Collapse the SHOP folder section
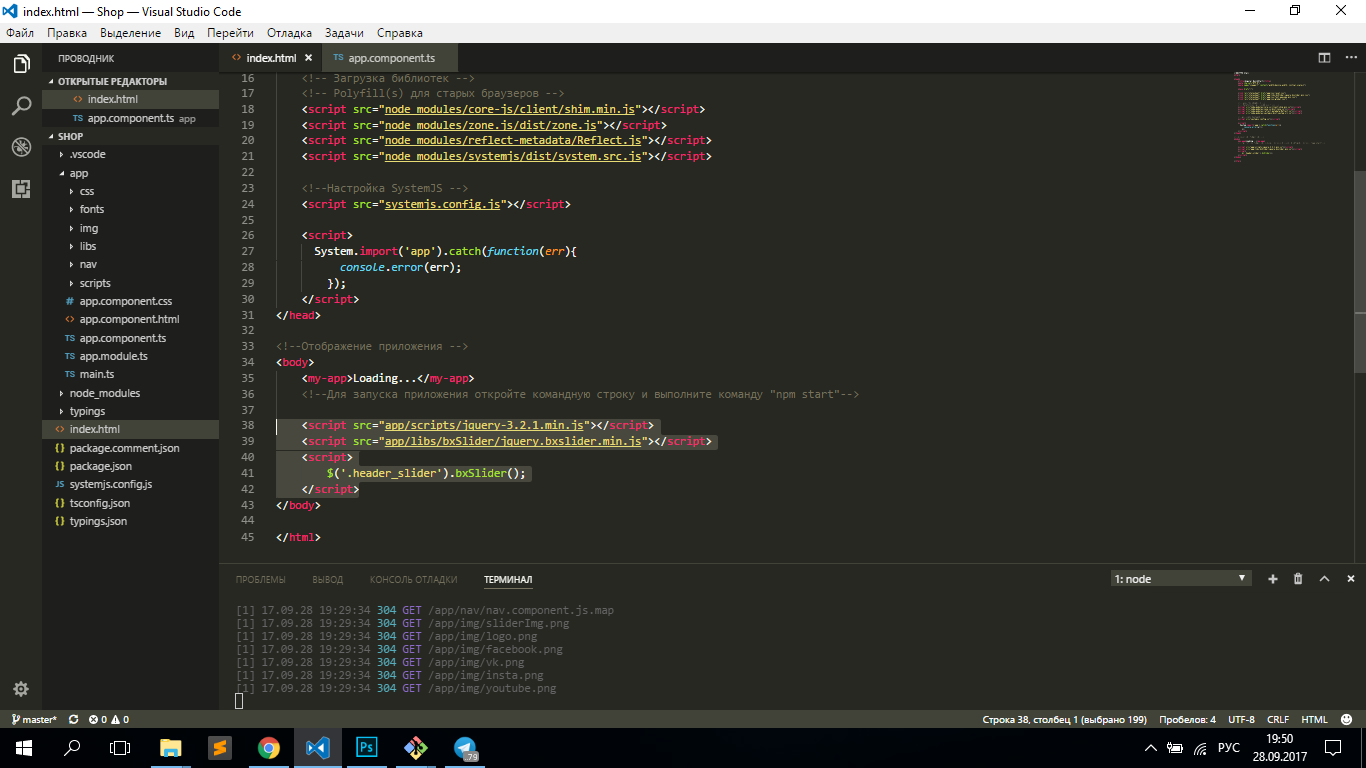 point(70,136)
